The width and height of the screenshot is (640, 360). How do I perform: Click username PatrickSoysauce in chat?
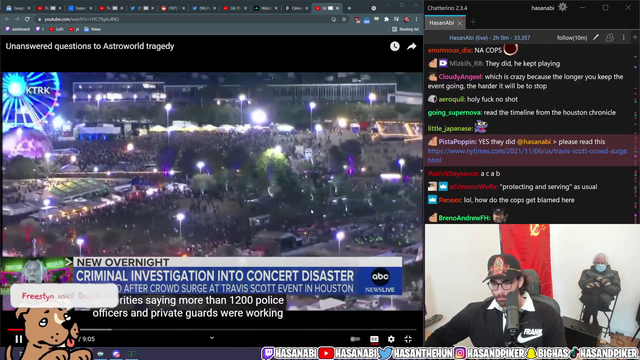click(x=453, y=173)
